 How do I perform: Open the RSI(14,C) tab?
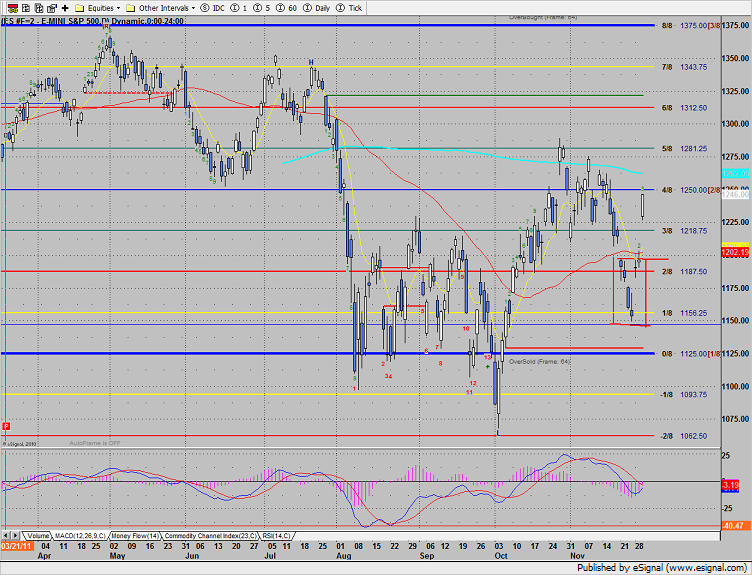[x=276, y=536]
